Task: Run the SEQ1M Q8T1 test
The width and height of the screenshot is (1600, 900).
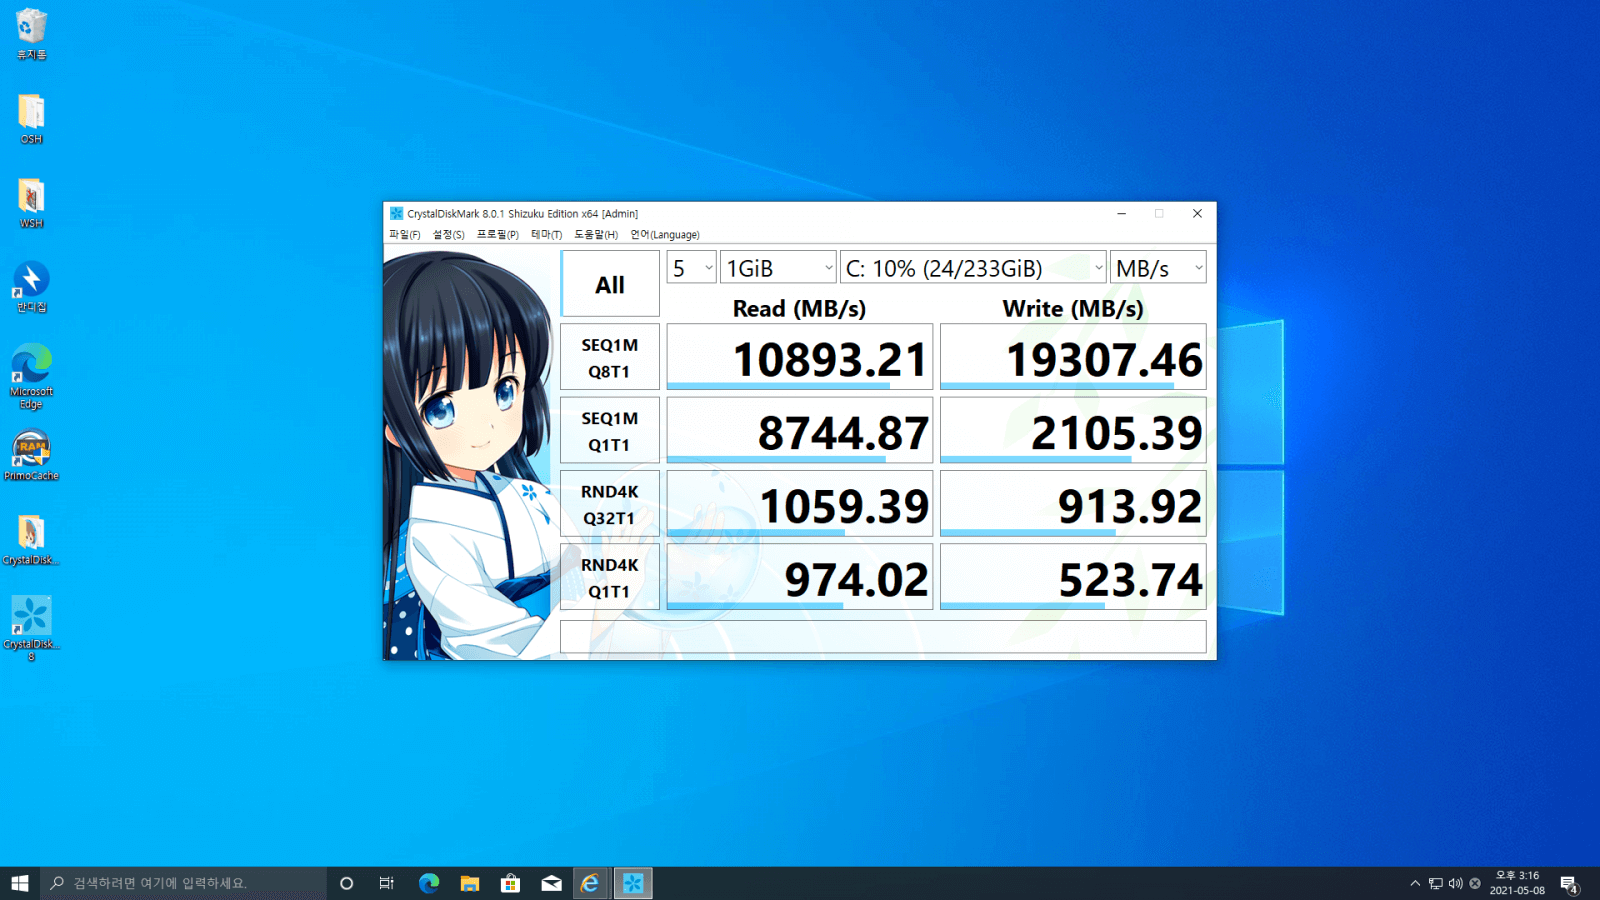Action: pyautogui.click(x=610, y=357)
